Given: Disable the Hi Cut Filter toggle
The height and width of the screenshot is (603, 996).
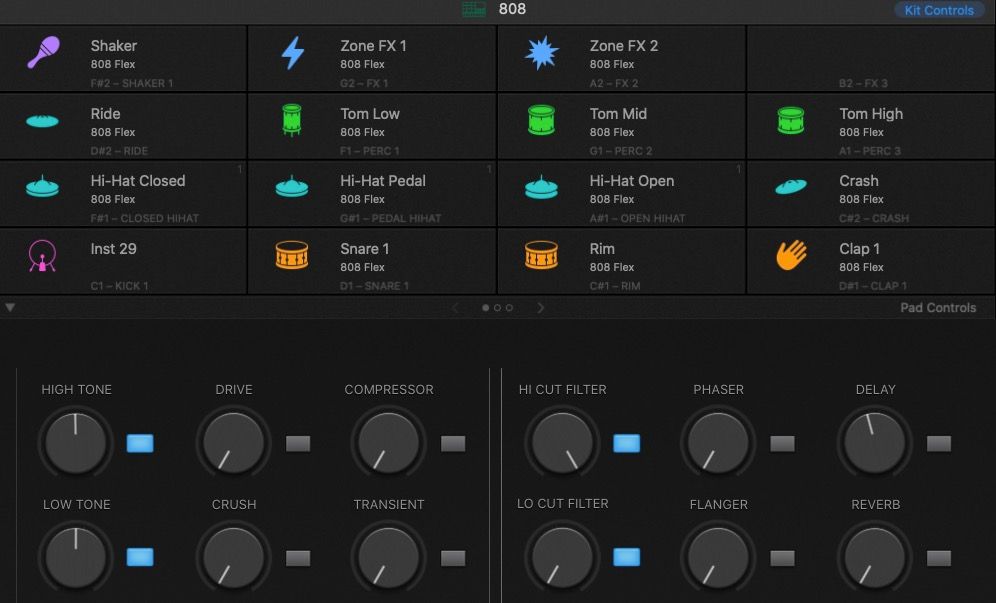Looking at the screenshot, I should pyautogui.click(x=627, y=442).
